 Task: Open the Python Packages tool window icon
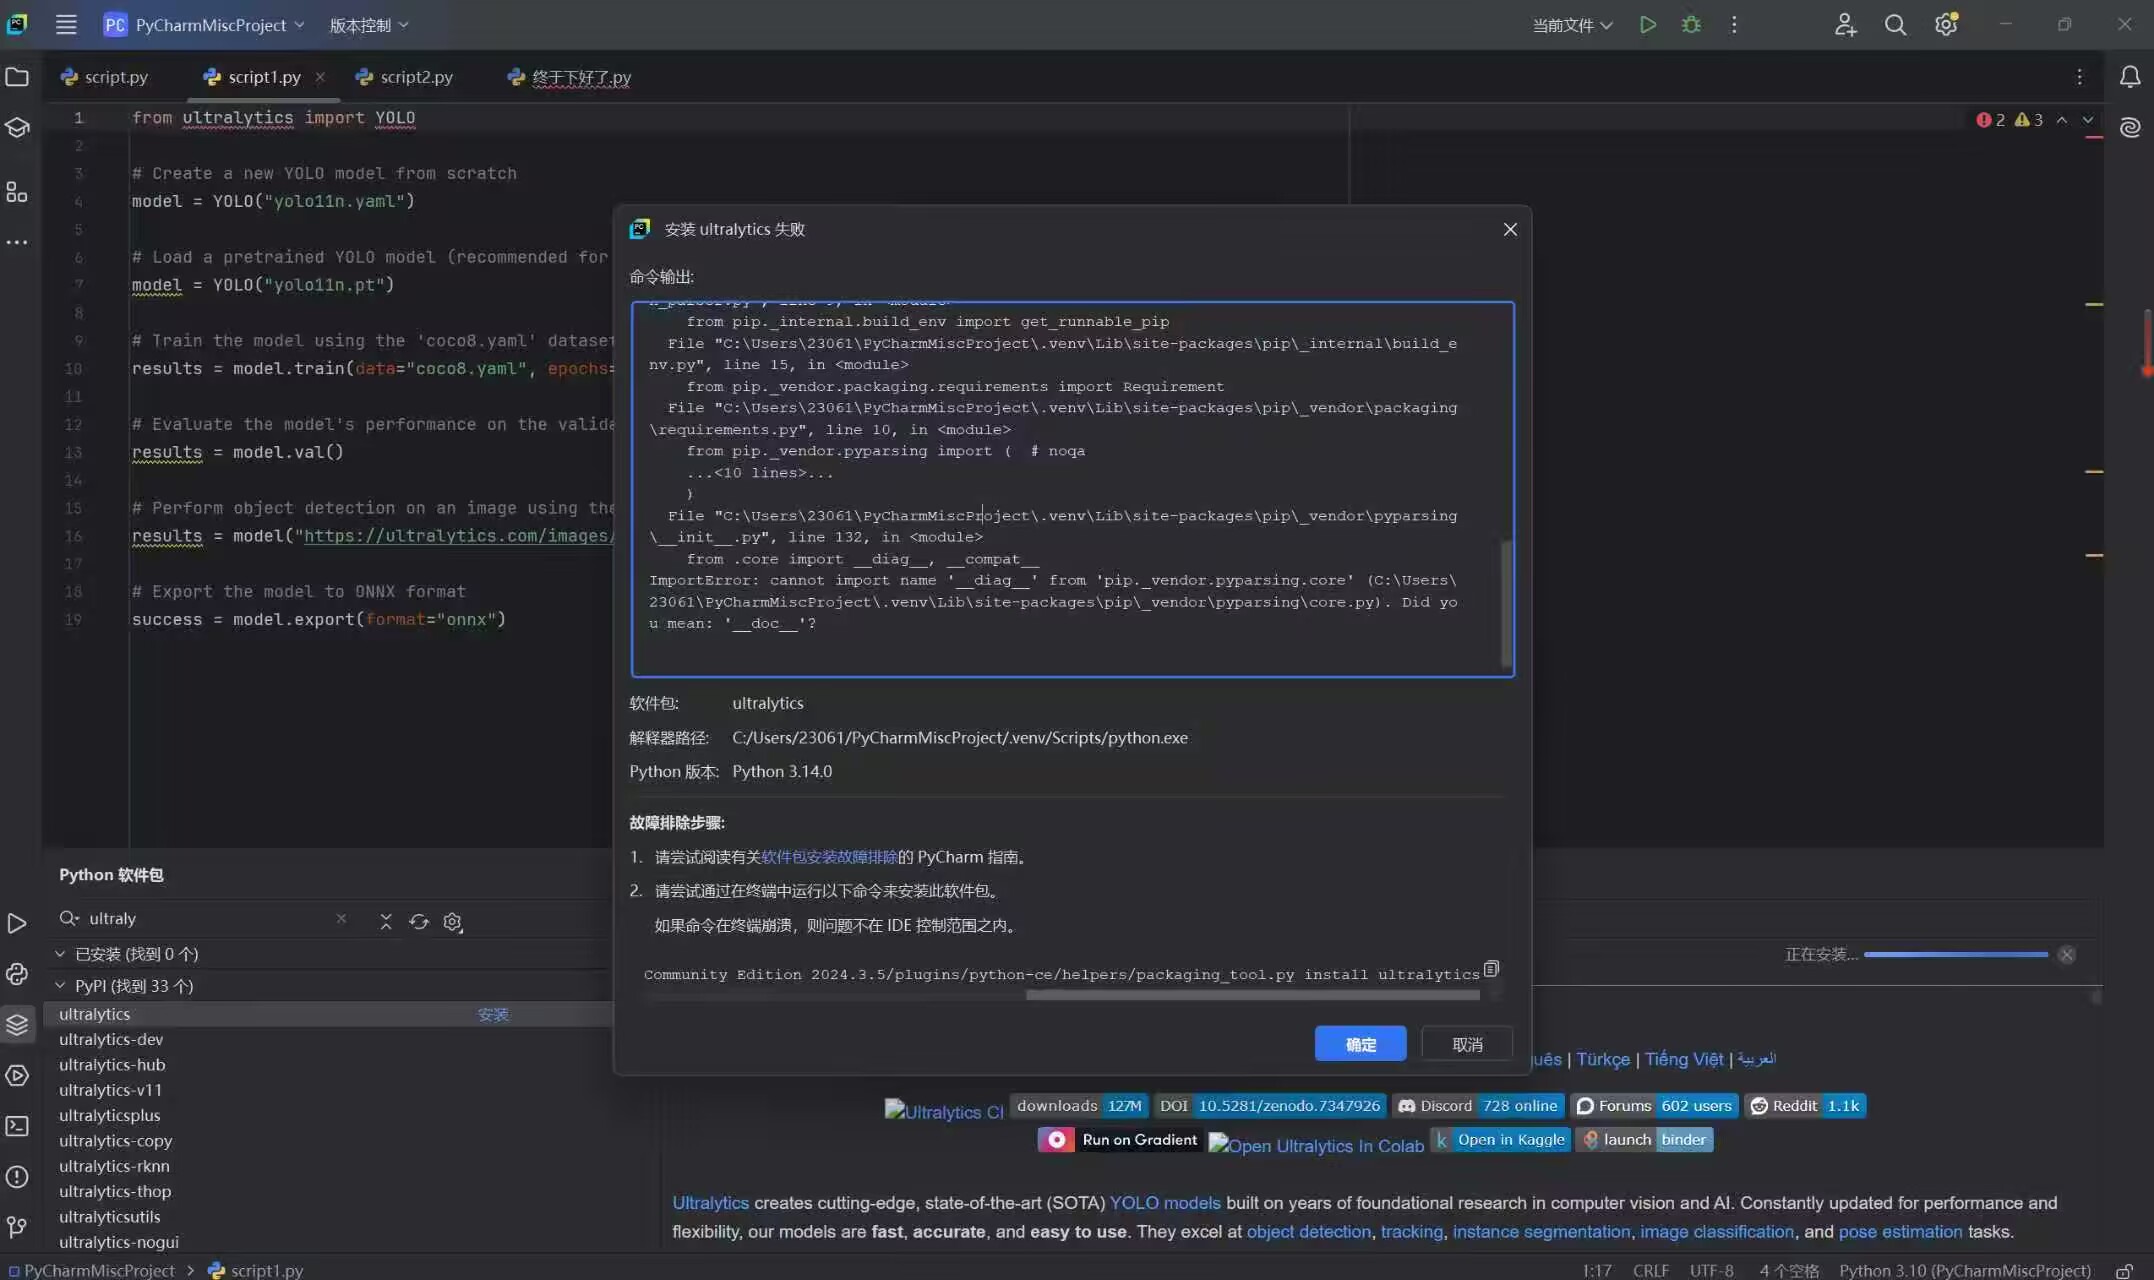point(17,1025)
